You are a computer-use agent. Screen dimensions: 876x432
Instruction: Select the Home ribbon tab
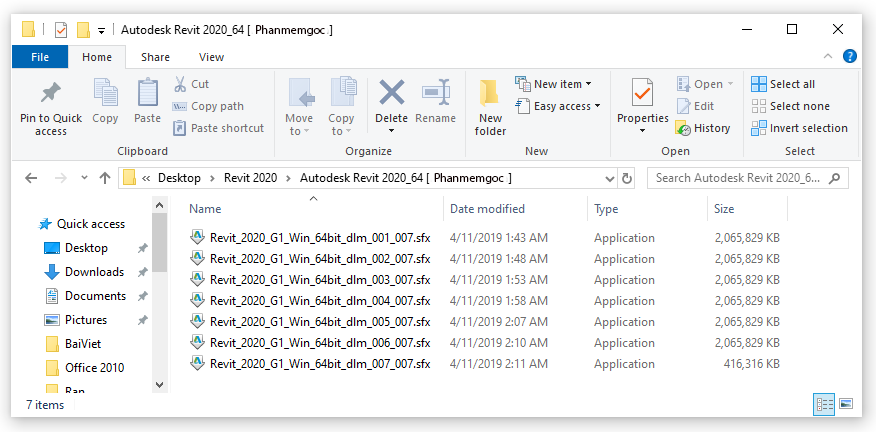click(x=97, y=57)
